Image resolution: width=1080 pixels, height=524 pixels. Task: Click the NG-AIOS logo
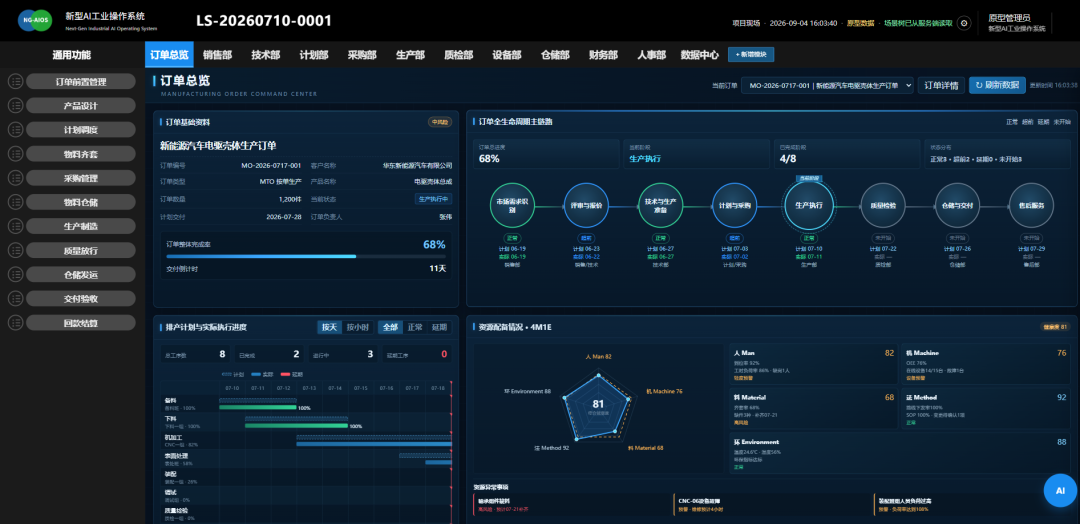click(37, 21)
